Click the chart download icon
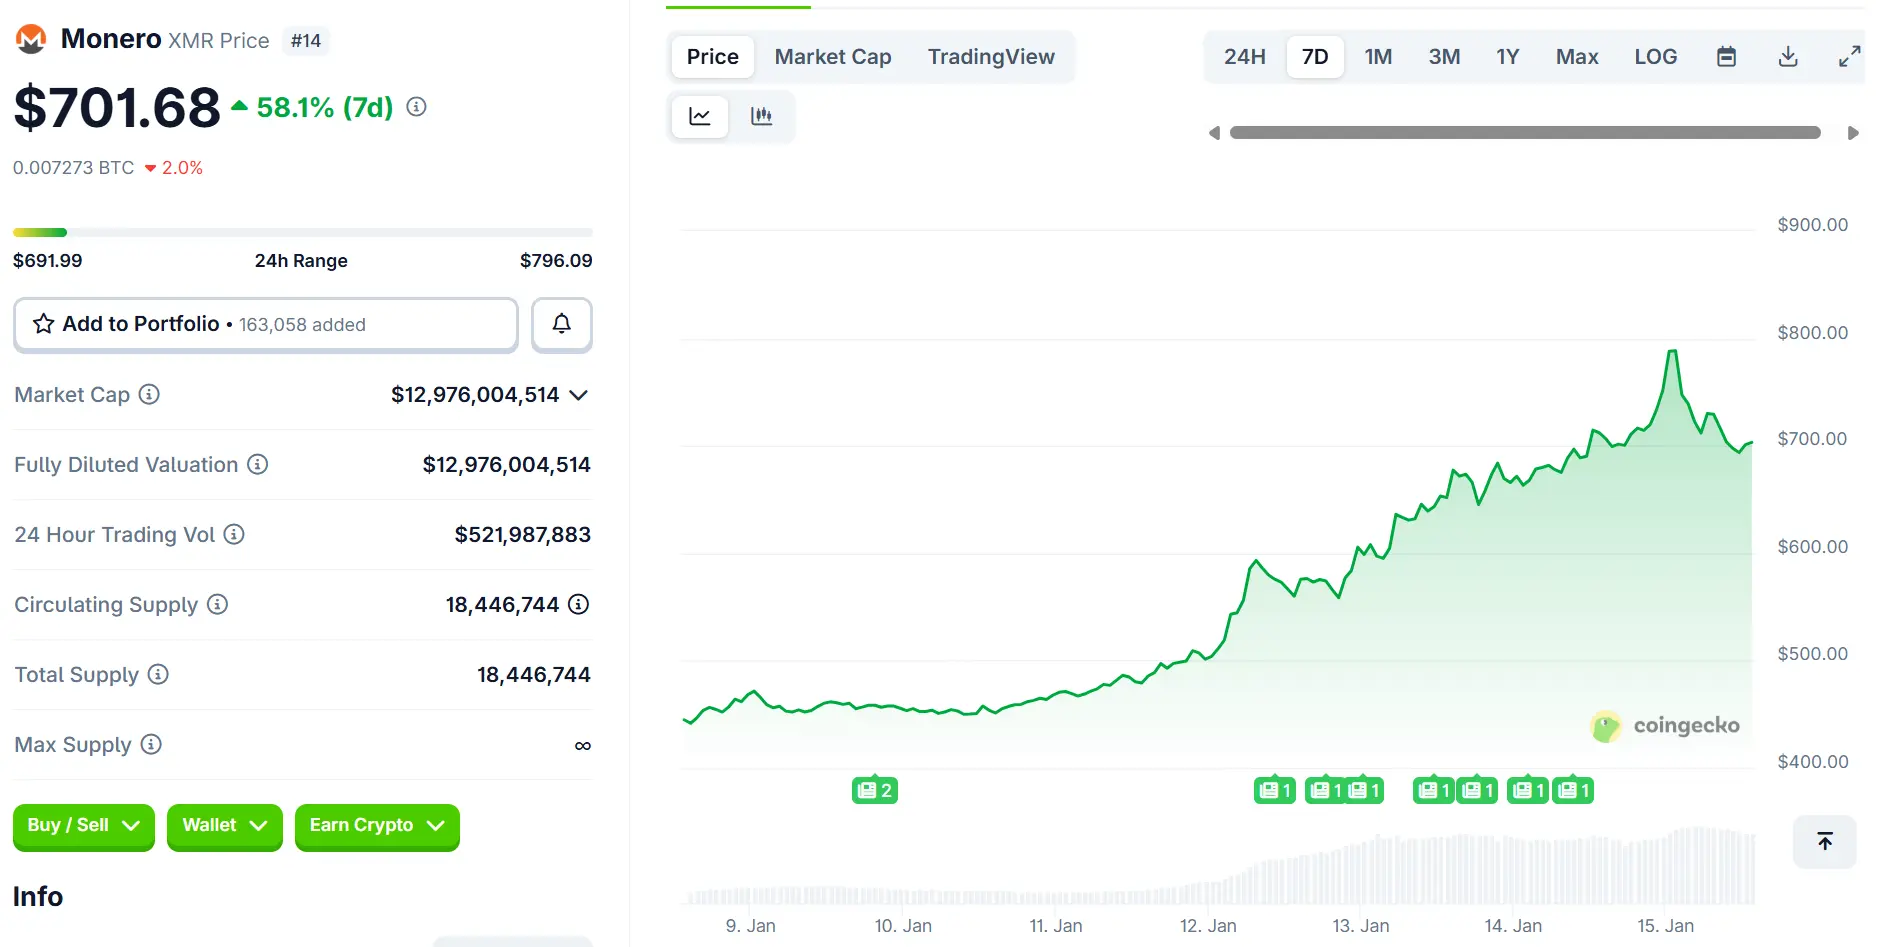Screen dimensions: 1880x947 [x=1789, y=57]
